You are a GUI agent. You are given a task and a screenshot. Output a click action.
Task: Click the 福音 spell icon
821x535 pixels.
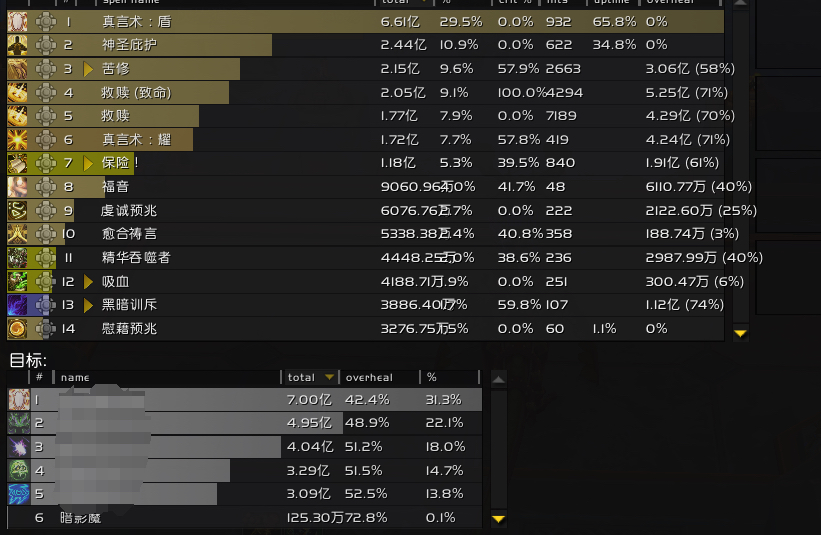click(x=18, y=186)
